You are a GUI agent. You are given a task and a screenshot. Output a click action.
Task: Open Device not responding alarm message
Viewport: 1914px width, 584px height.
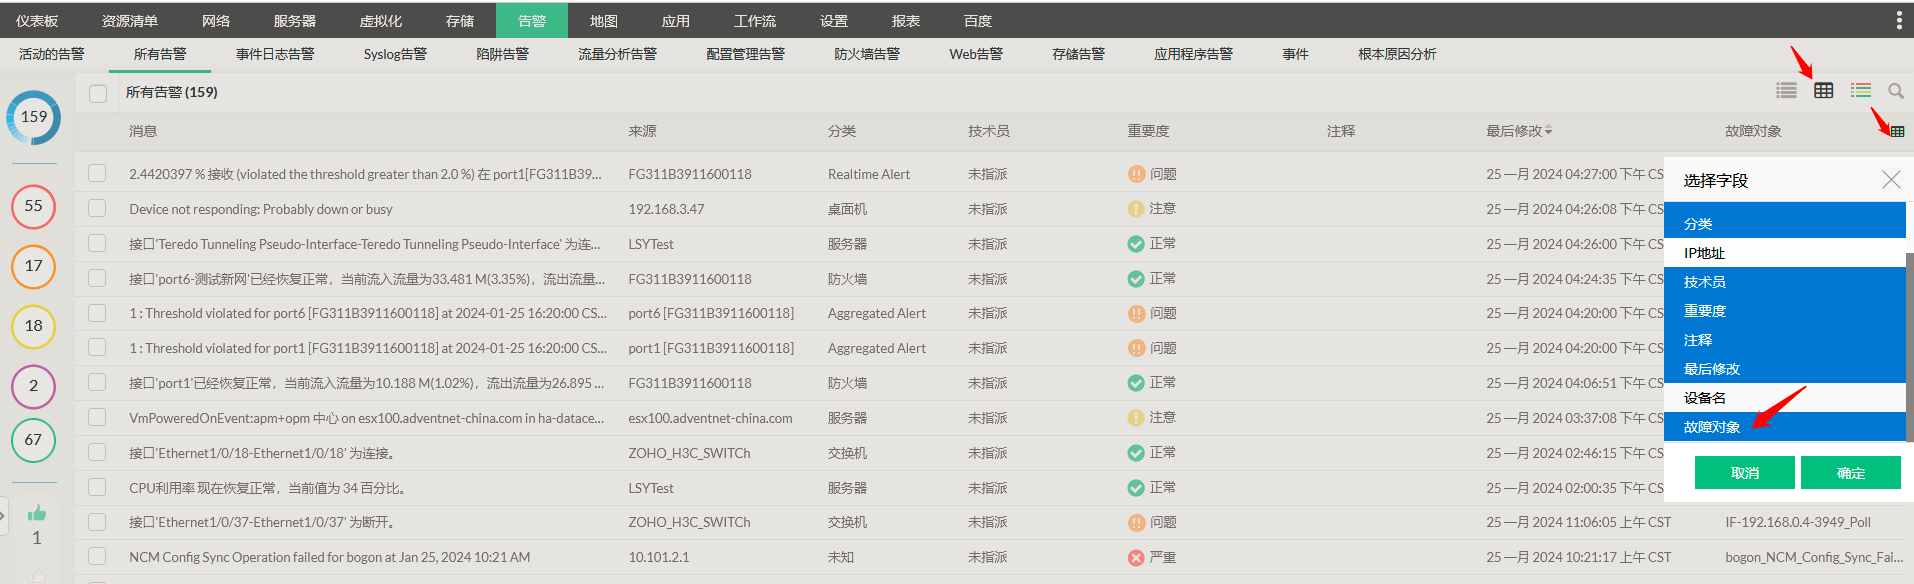pyautogui.click(x=261, y=209)
